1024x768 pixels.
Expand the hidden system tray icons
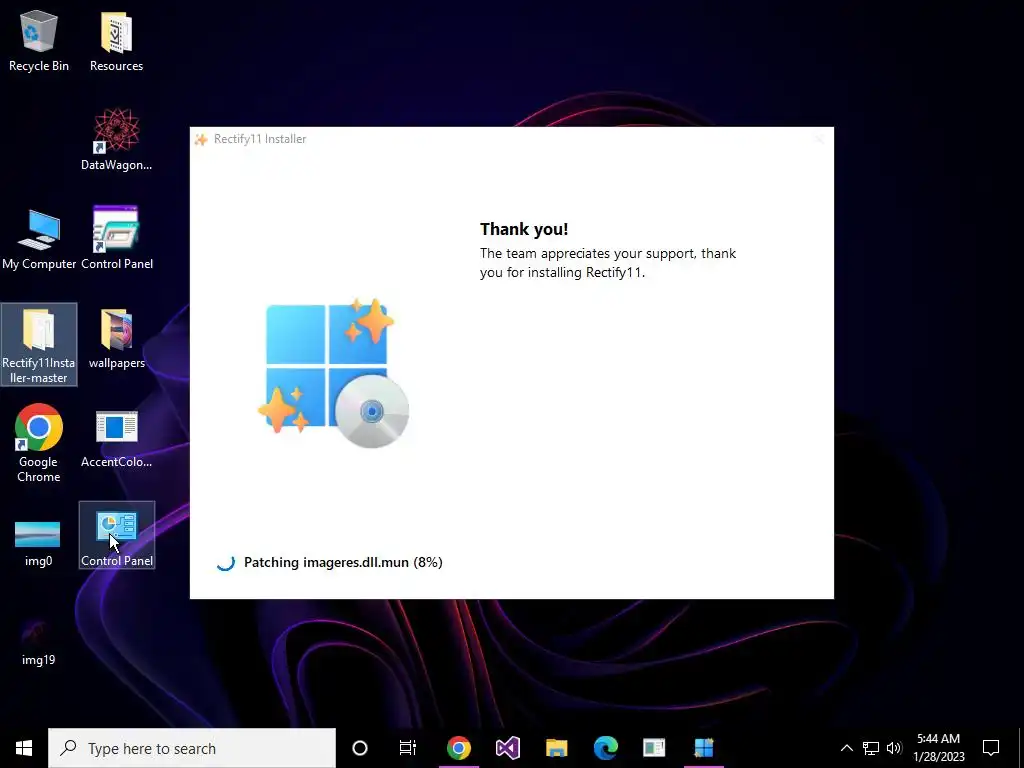coord(846,748)
